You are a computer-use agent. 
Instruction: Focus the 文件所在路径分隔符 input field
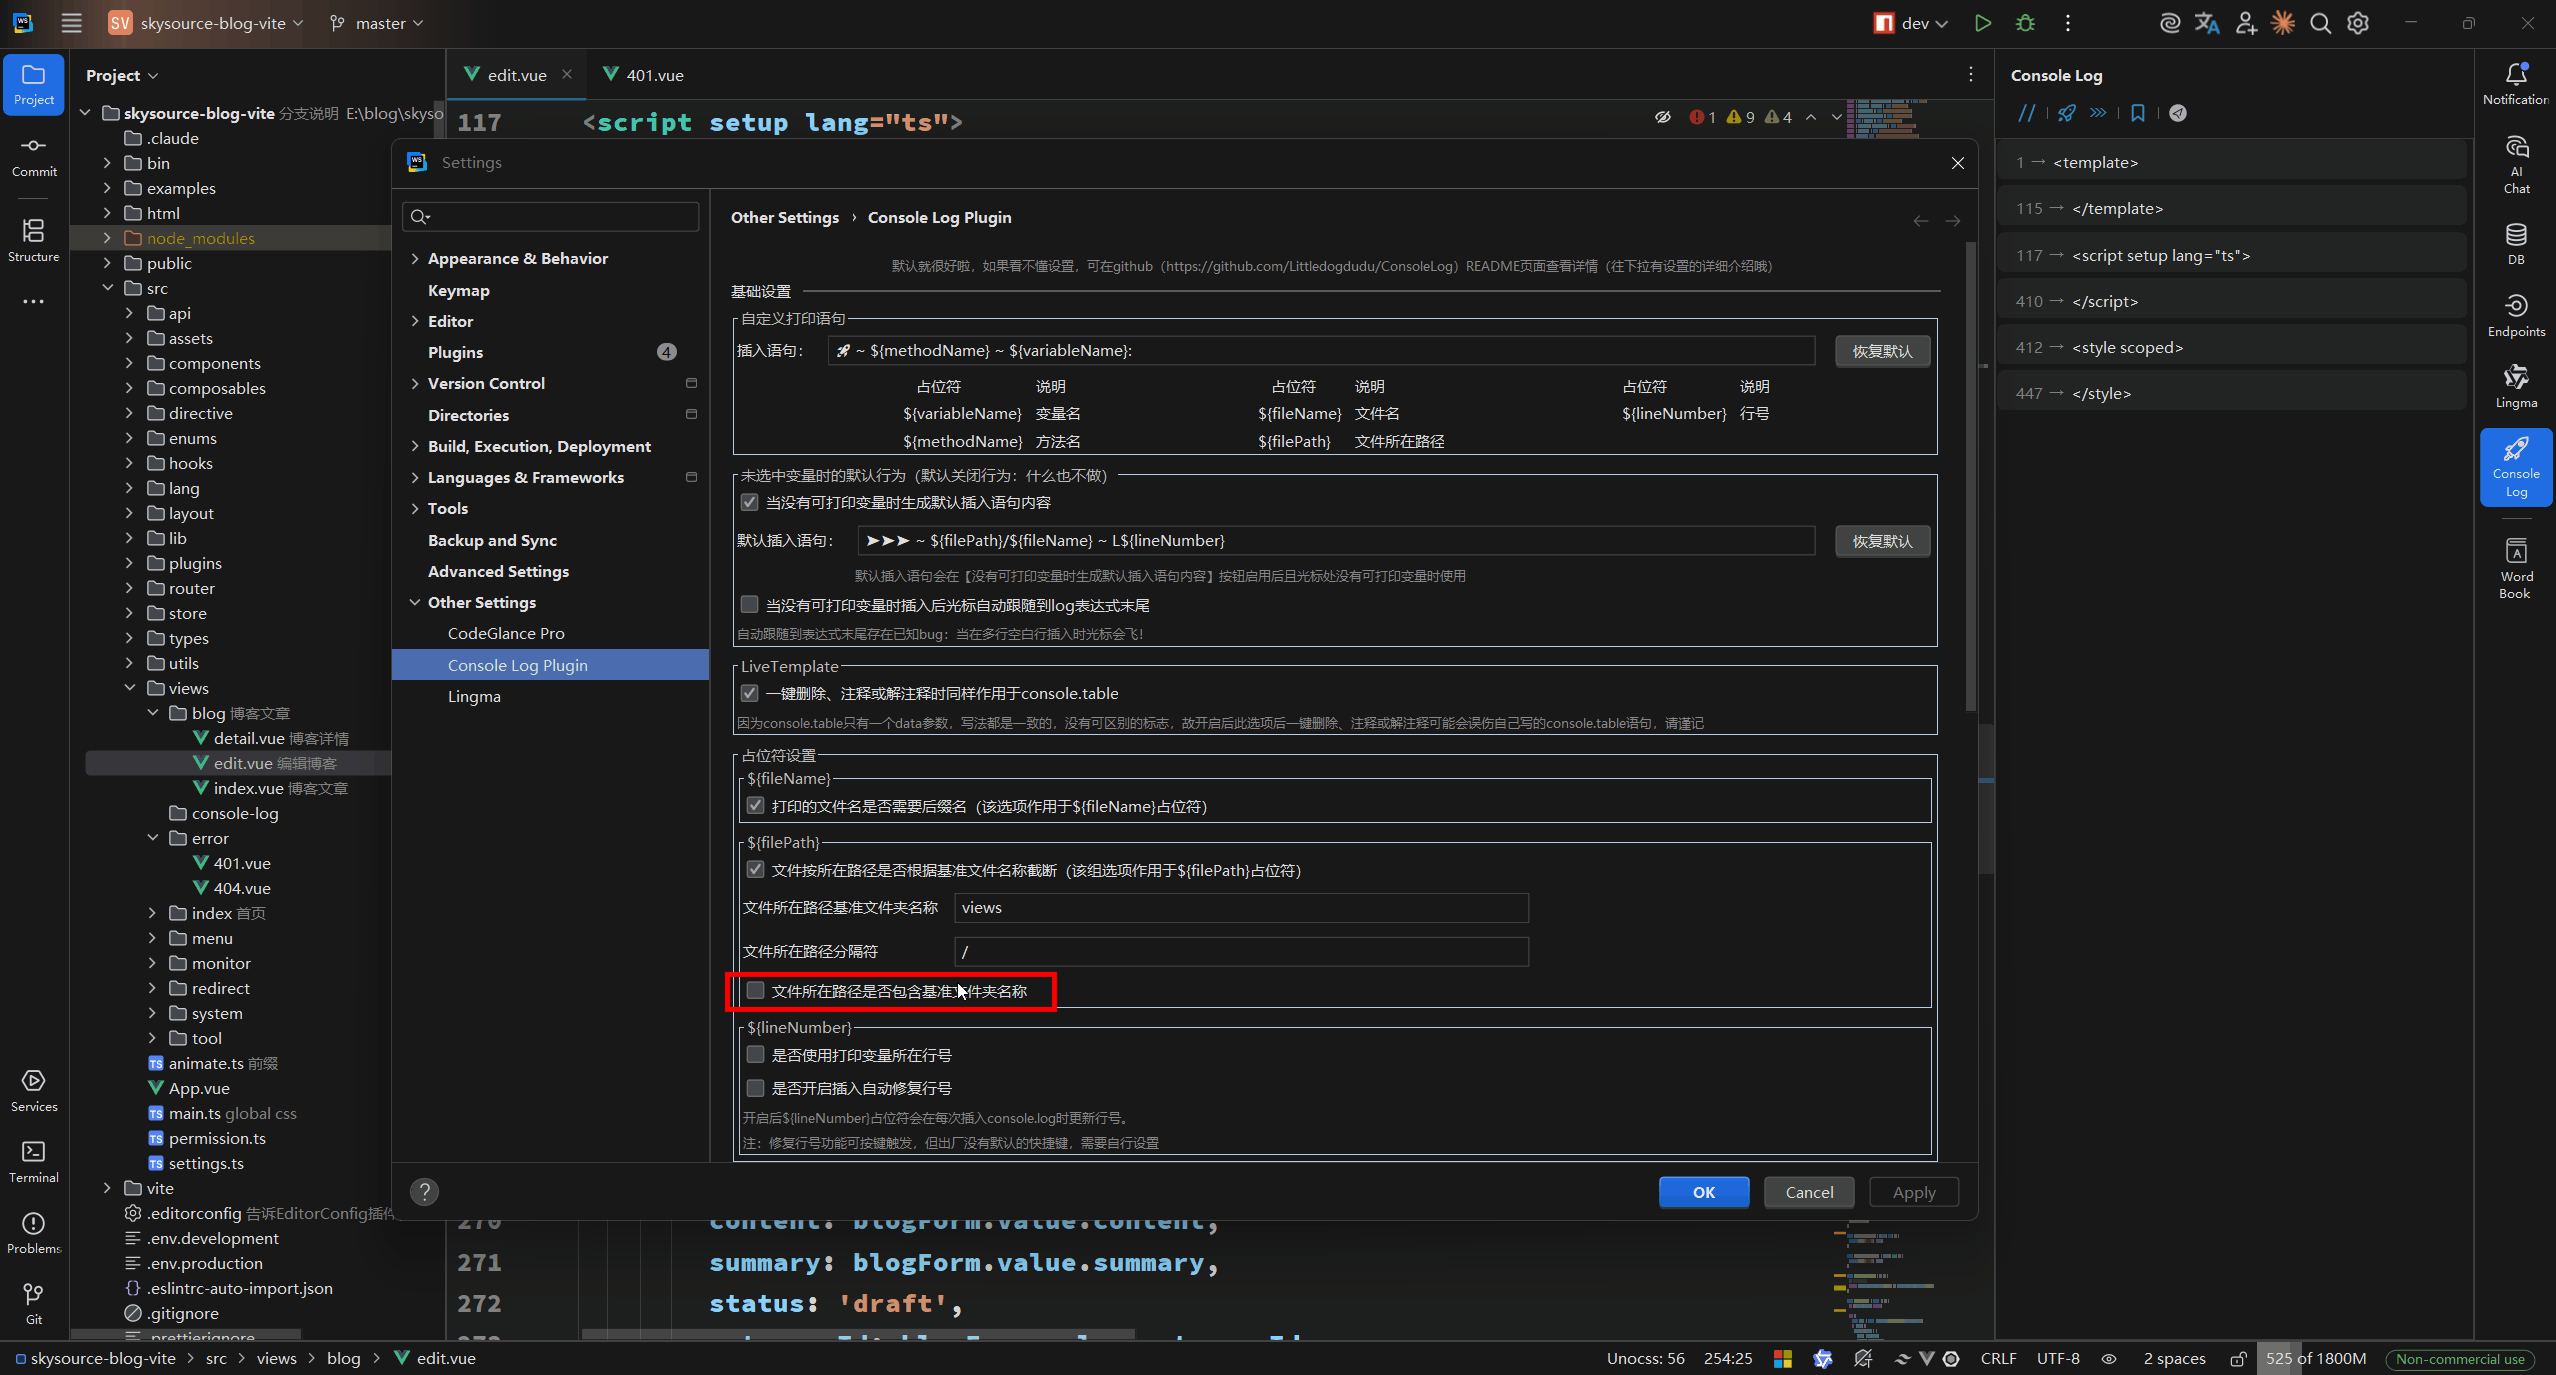[x=1241, y=952]
